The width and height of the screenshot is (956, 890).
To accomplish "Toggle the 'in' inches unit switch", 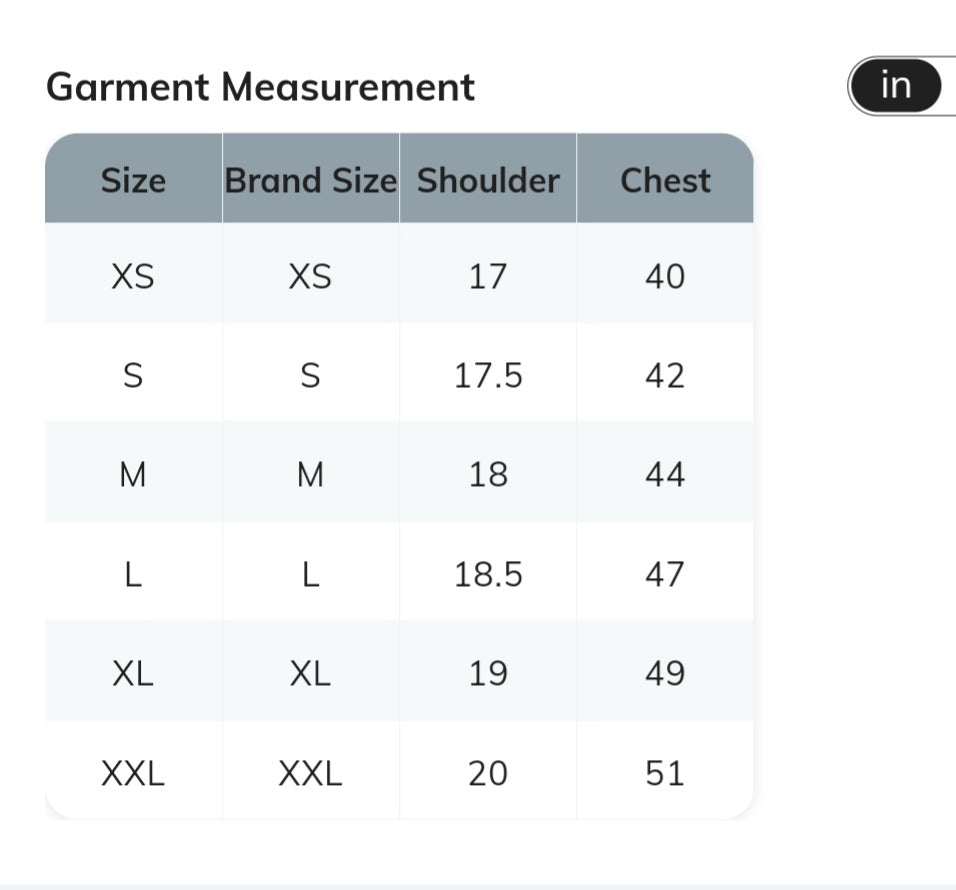I will click(896, 86).
